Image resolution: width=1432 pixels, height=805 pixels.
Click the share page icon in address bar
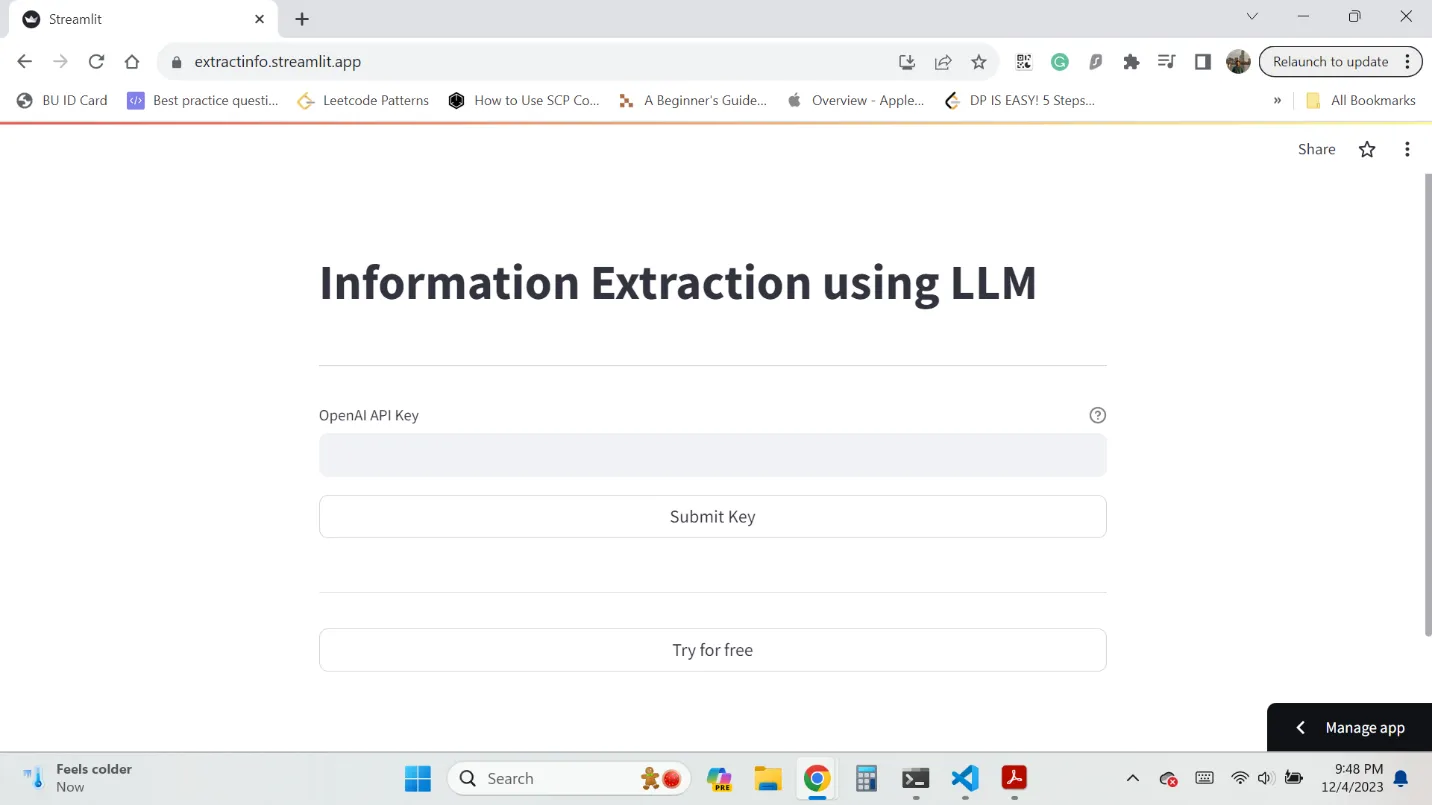(943, 62)
